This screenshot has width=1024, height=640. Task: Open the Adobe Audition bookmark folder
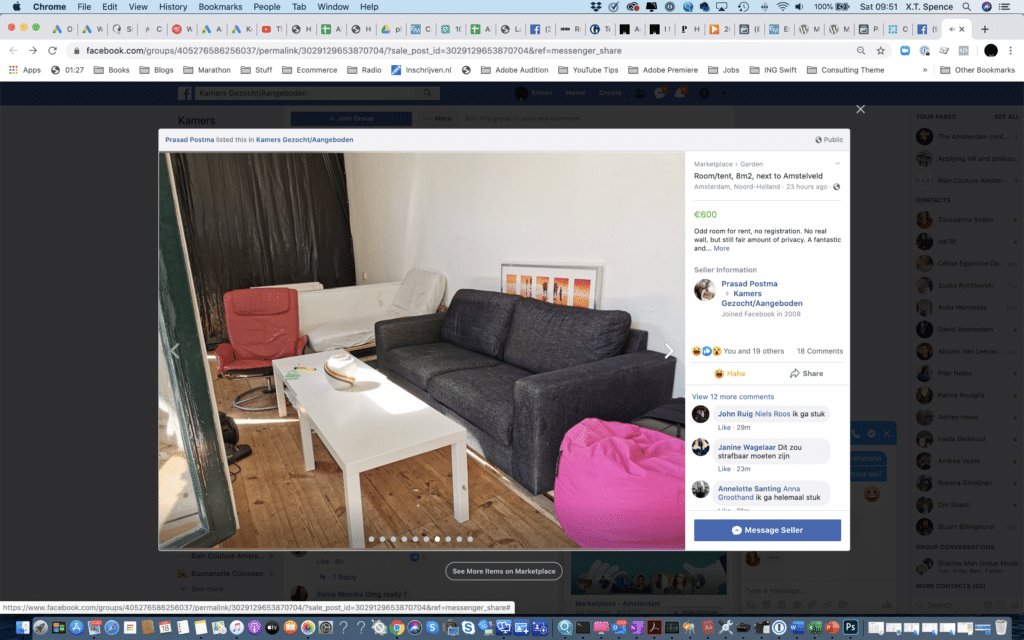[x=515, y=70]
